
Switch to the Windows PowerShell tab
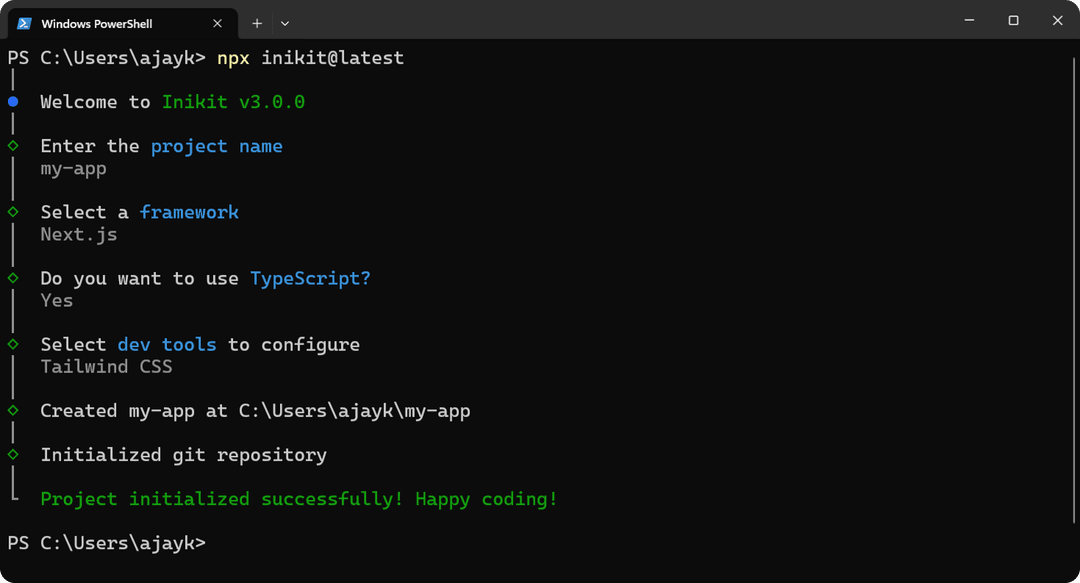point(110,22)
